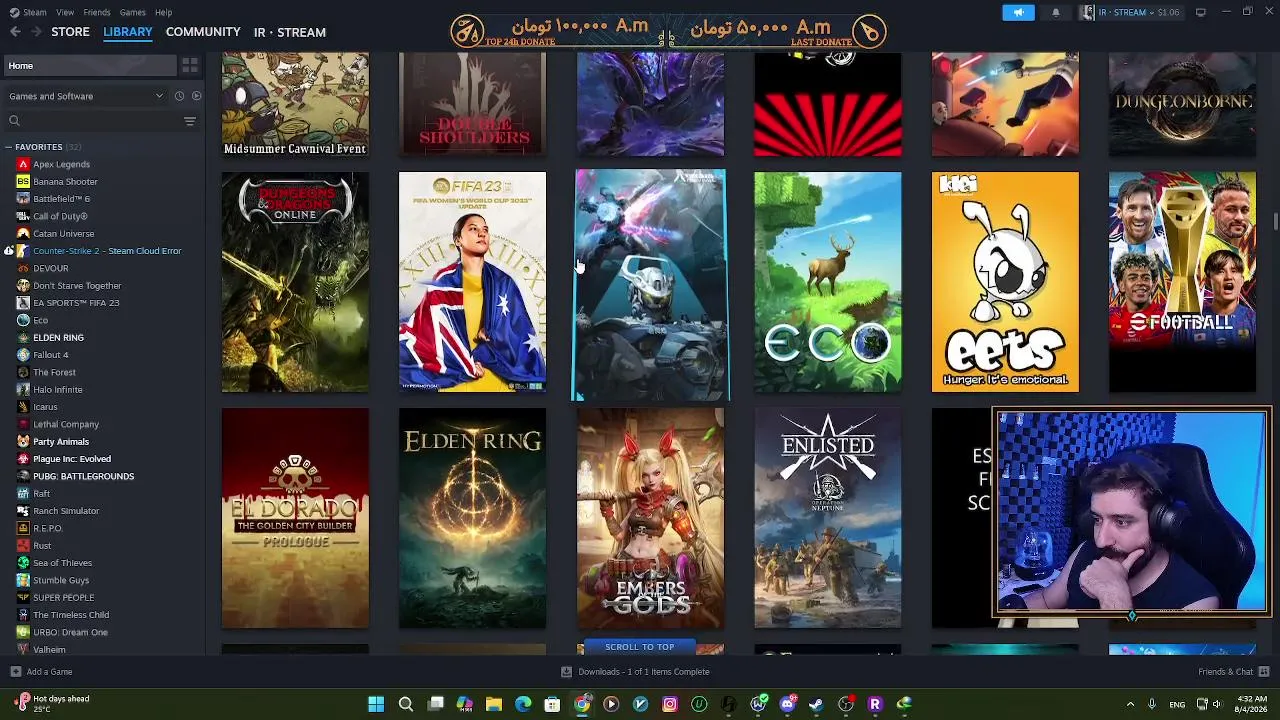Open the IR · STREAM profile tab
This screenshot has height=720, width=1280.
pyautogui.click(x=290, y=32)
